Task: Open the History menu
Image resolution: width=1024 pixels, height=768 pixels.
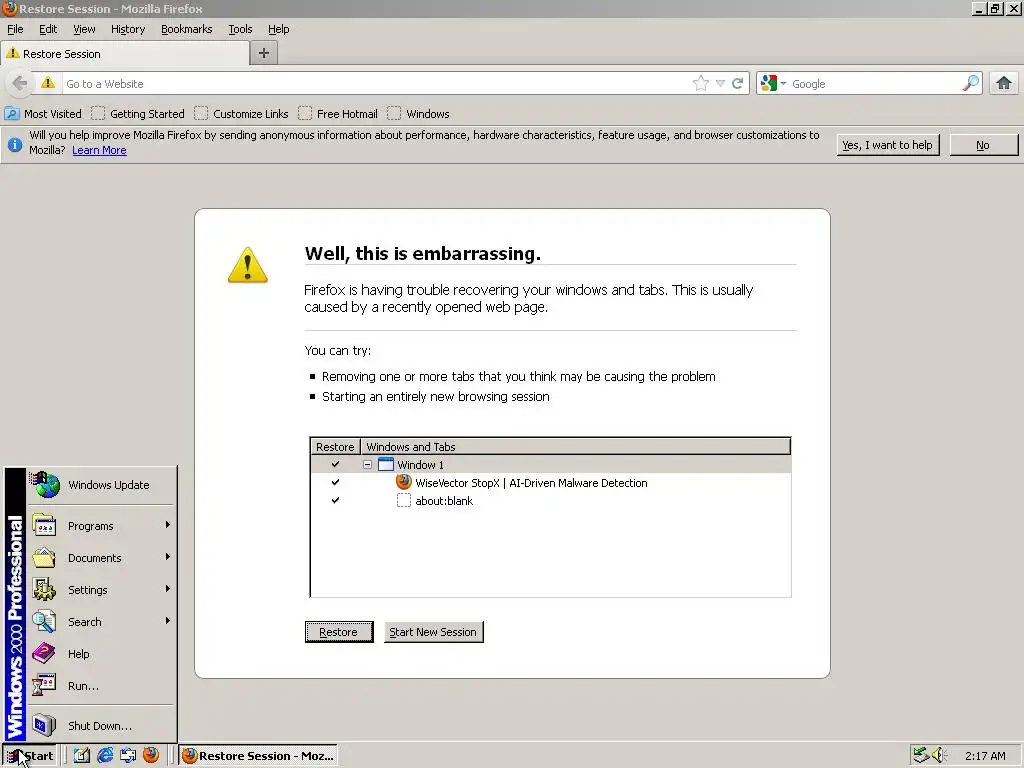Action: pos(128,29)
